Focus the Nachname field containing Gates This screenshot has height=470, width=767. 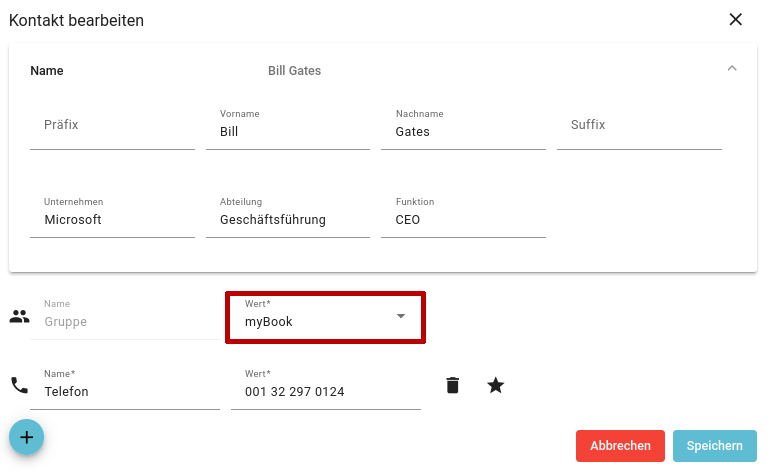(463, 131)
